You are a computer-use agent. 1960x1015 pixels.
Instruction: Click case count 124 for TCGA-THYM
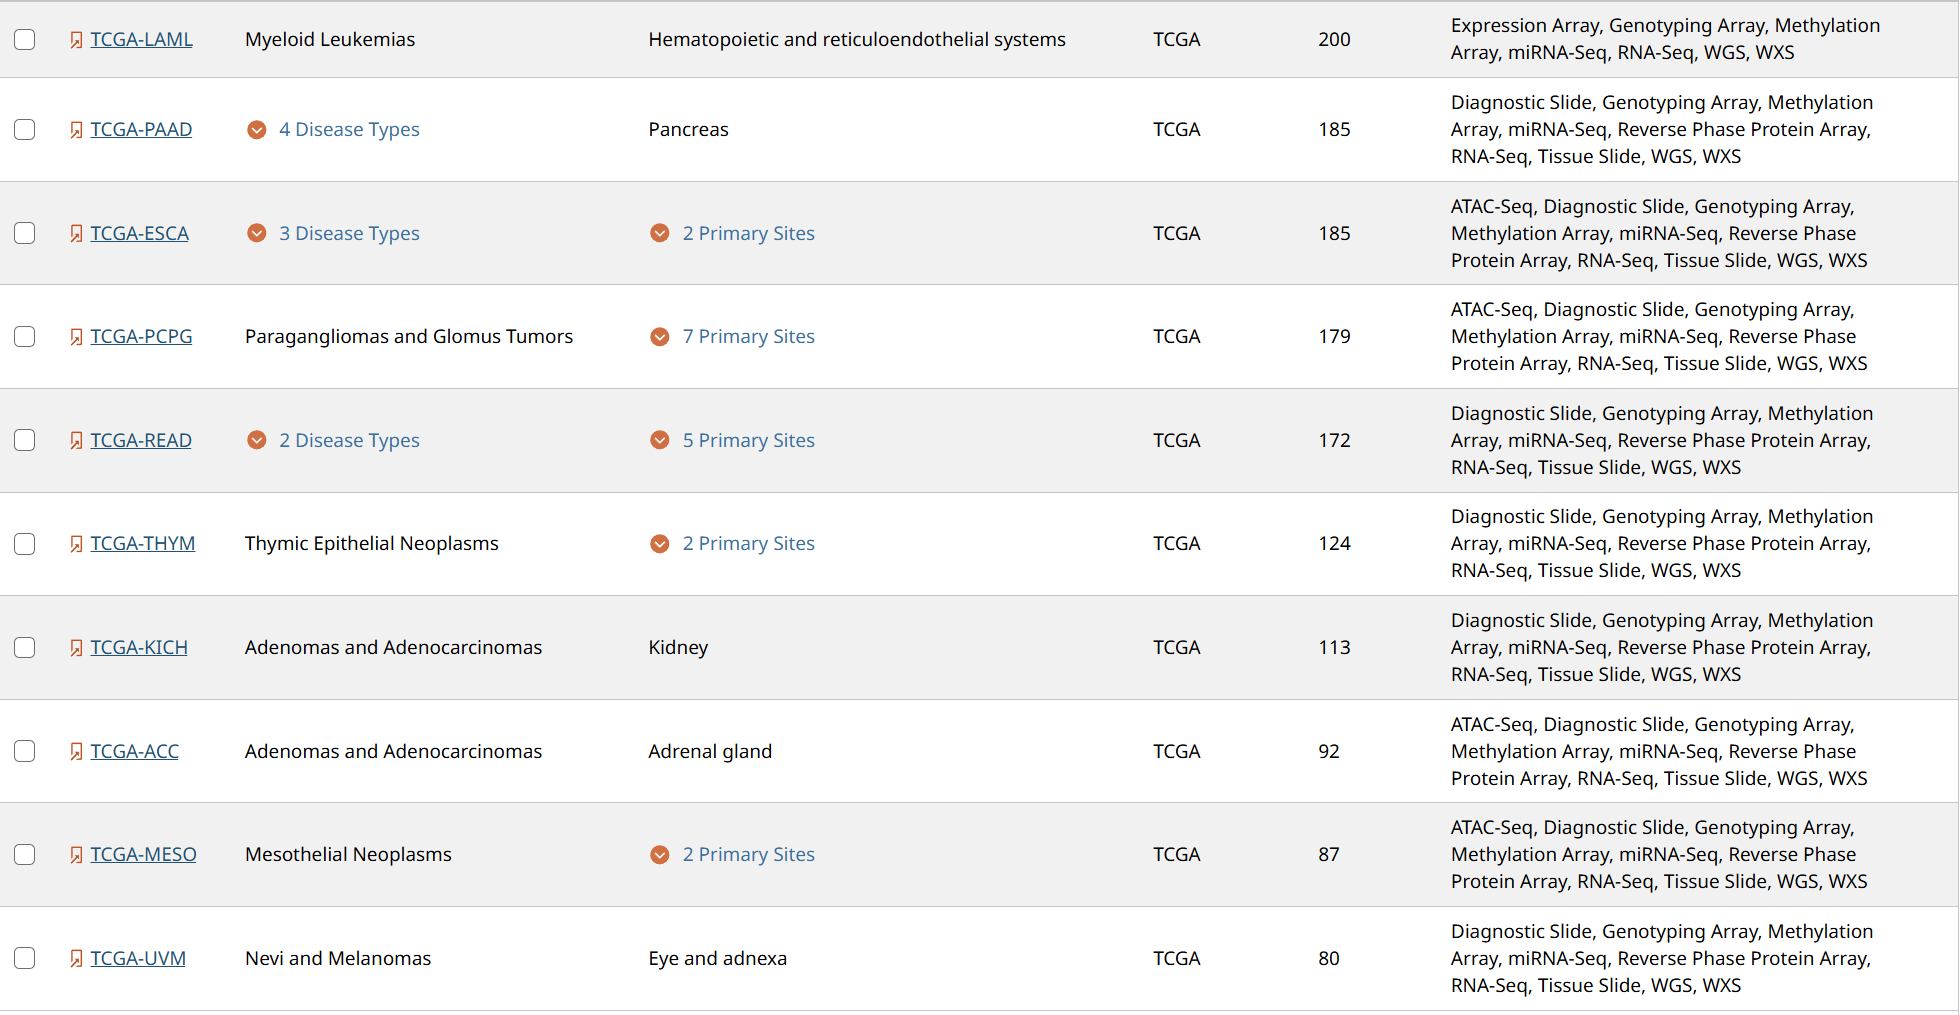[1334, 543]
